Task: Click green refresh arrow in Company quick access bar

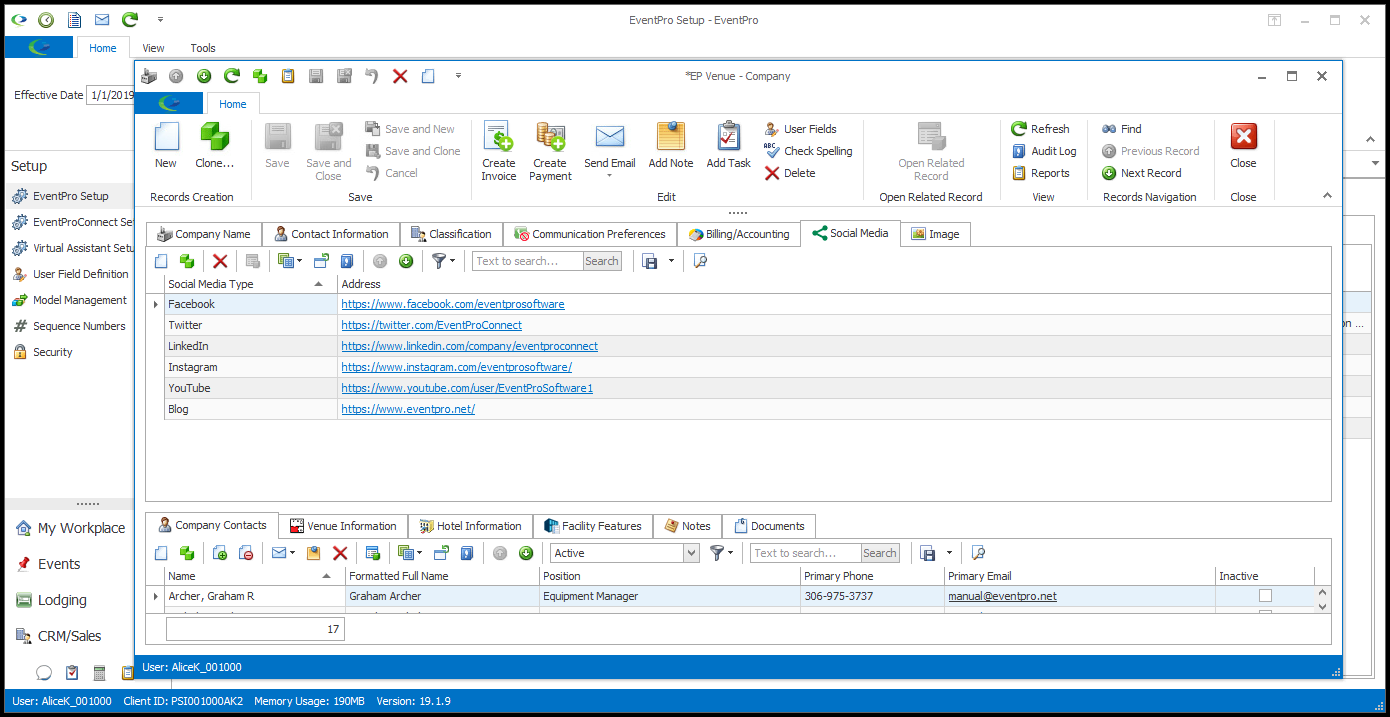Action: tap(232, 76)
